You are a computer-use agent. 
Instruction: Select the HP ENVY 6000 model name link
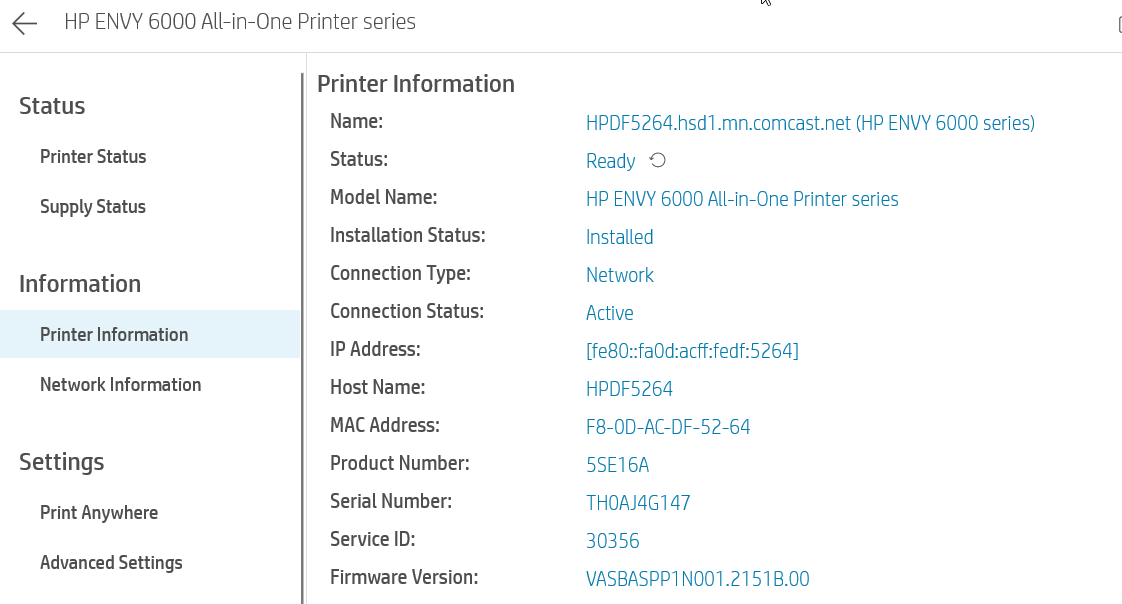742,199
